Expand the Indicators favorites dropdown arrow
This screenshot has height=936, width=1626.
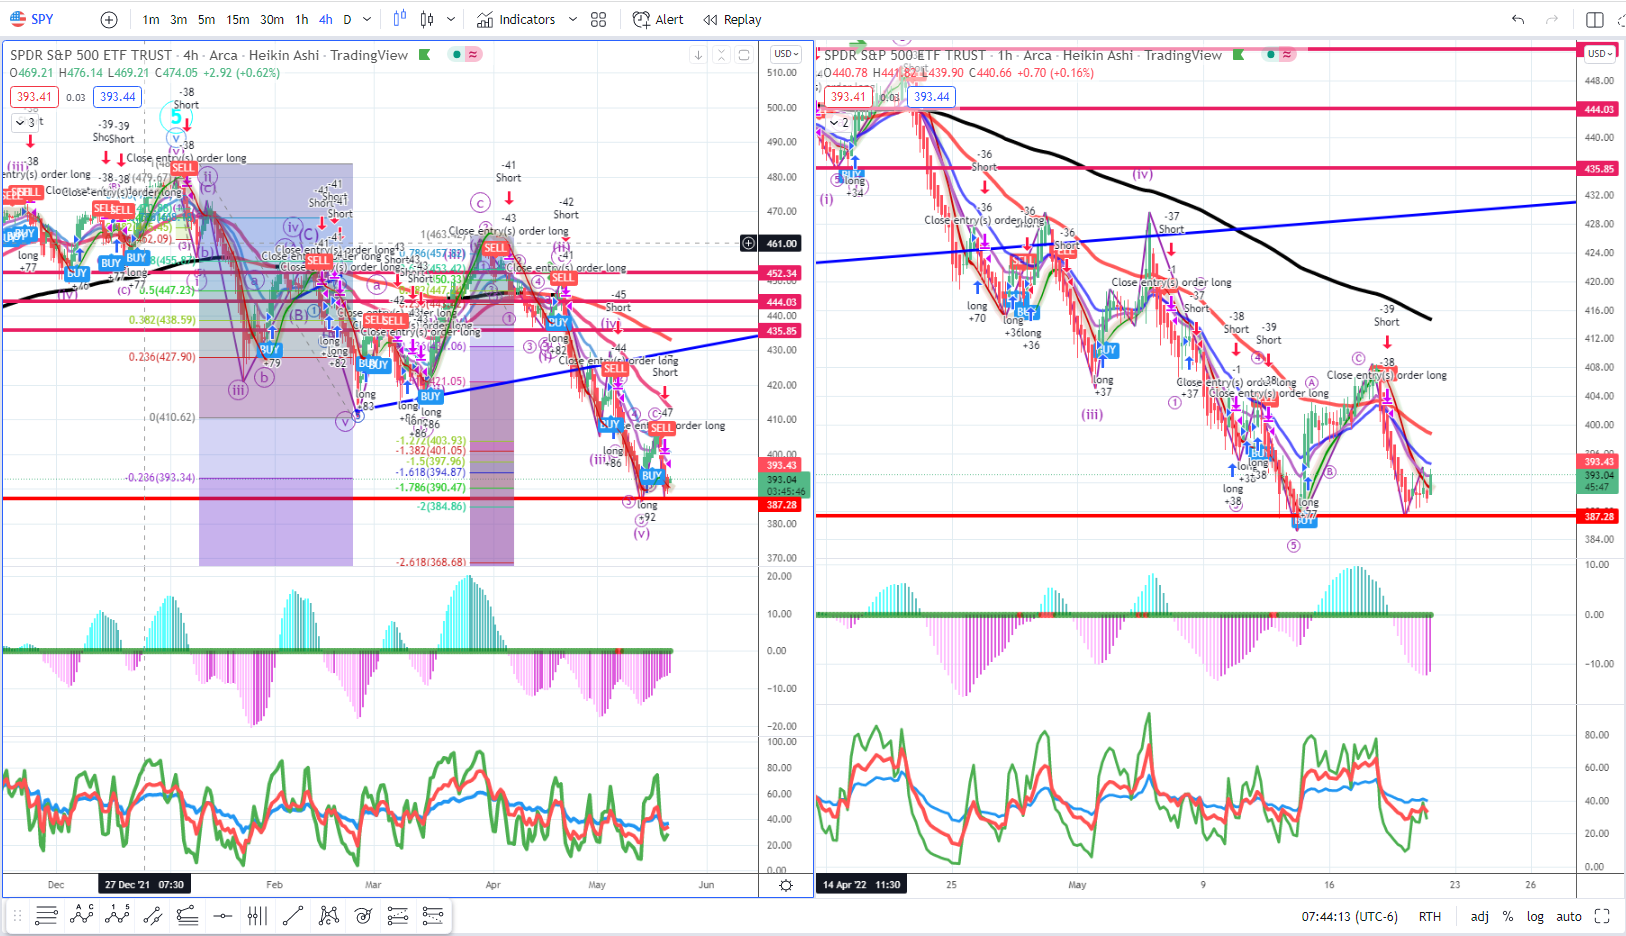(x=573, y=19)
